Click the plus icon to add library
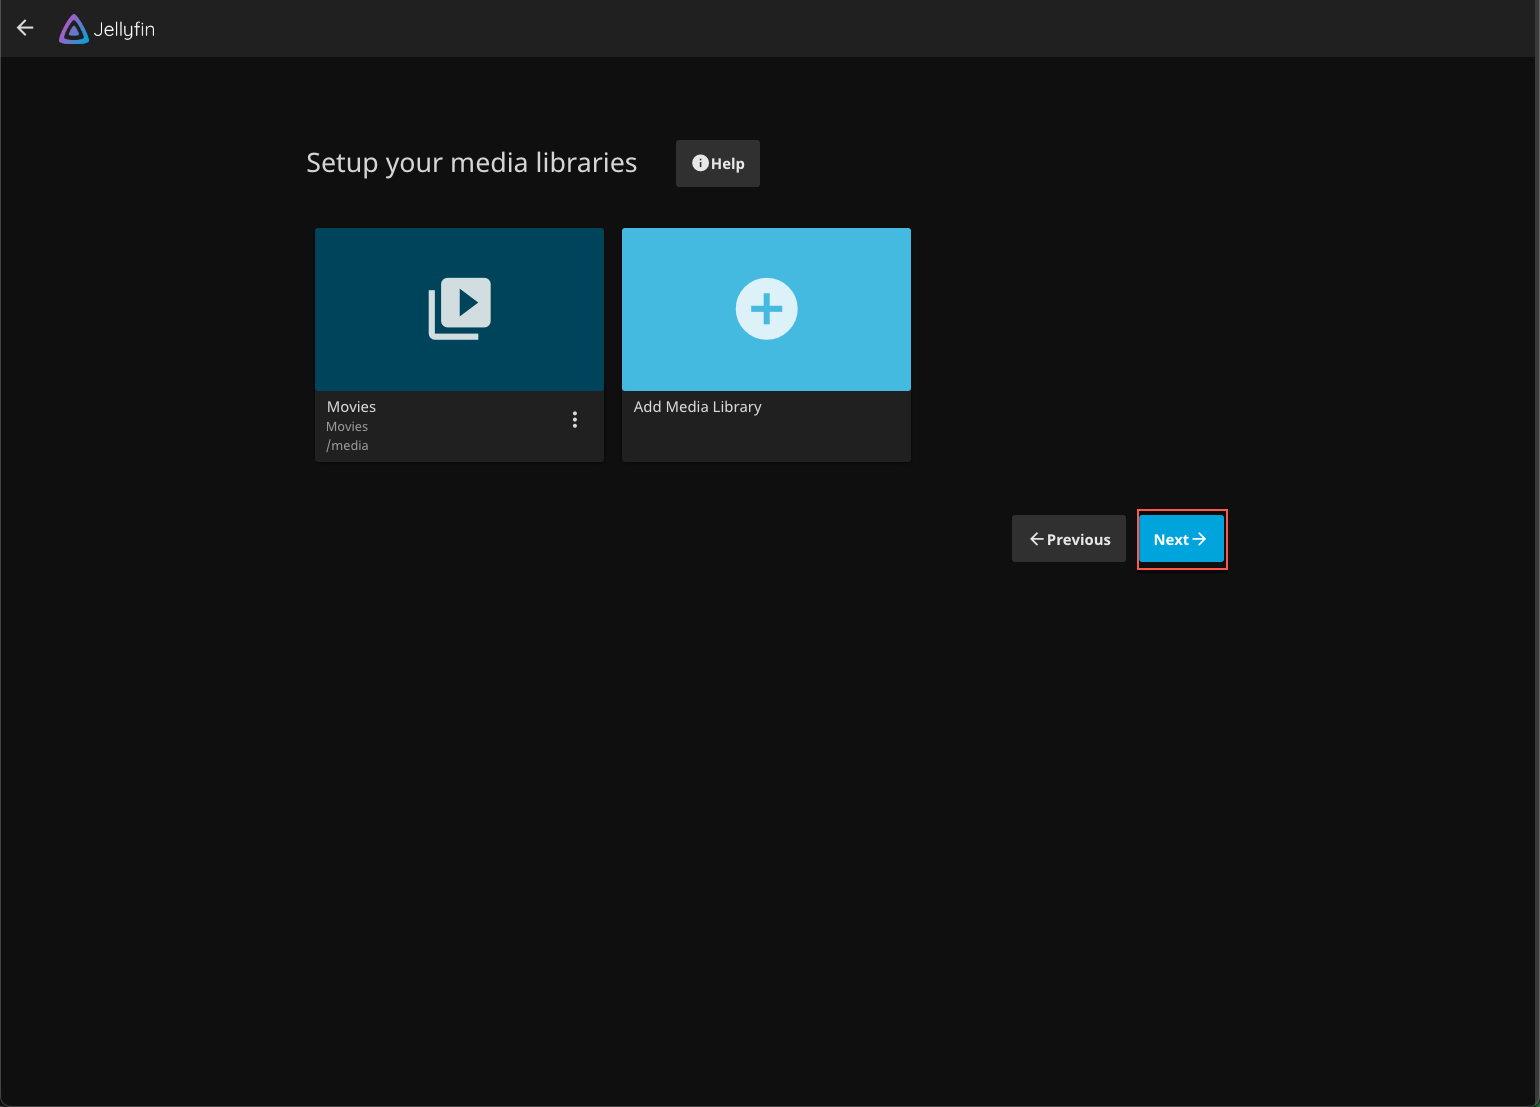 click(766, 309)
